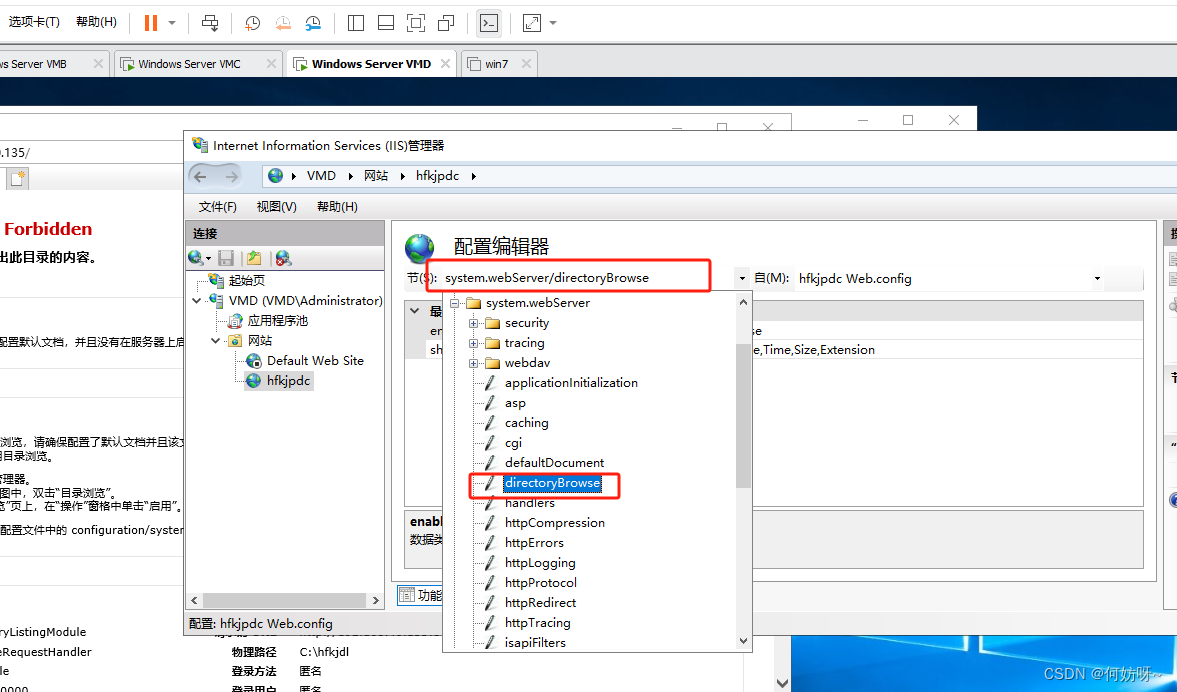Viewport: 1177px width, 692px height.
Task: Click the section path input field
Action: [585, 278]
